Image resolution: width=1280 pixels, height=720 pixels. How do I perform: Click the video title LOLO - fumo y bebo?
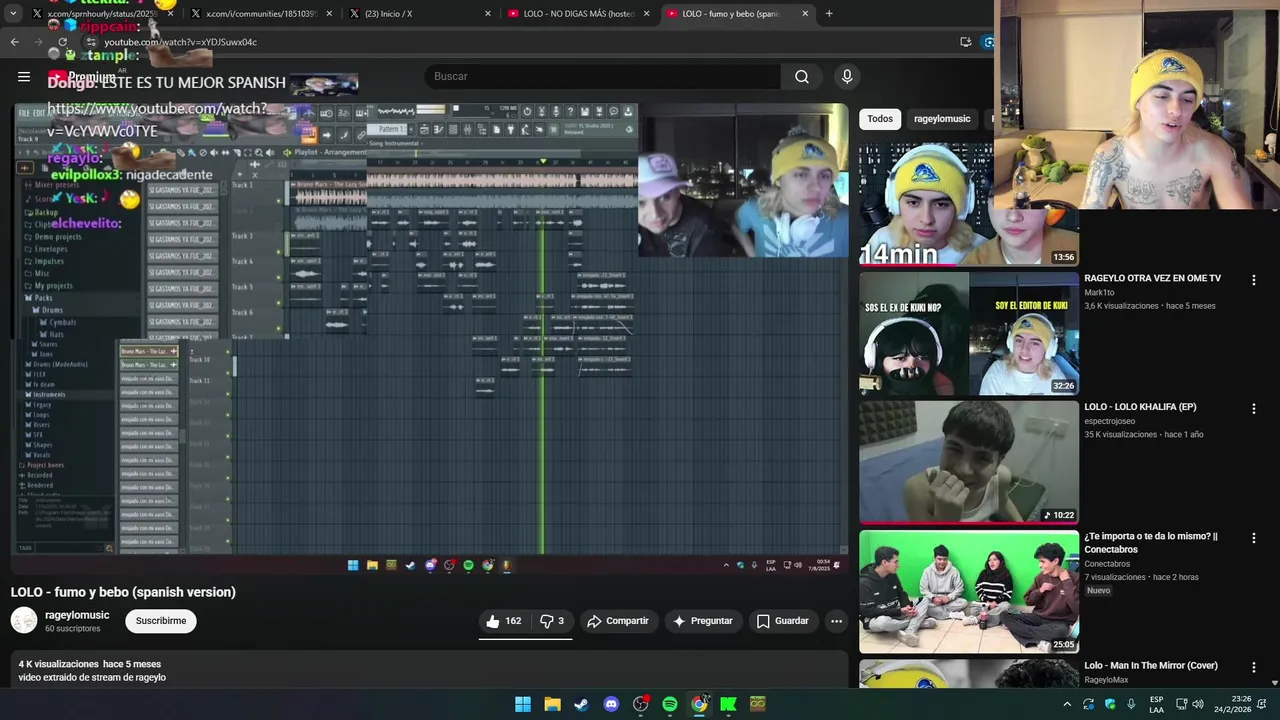(123, 592)
